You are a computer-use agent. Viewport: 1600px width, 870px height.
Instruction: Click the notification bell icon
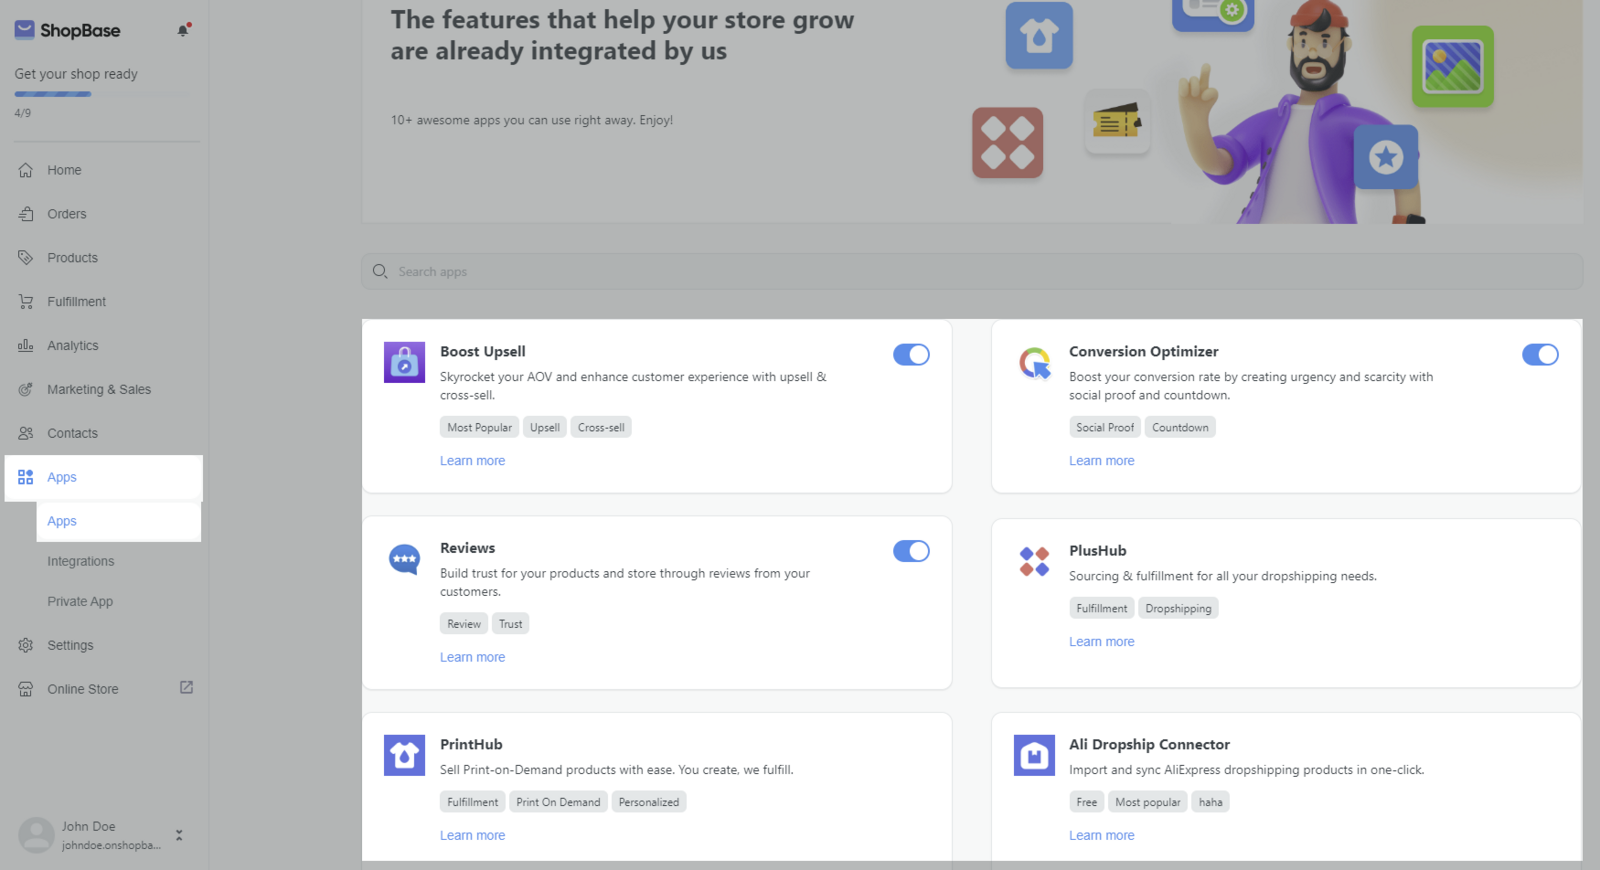click(183, 30)
